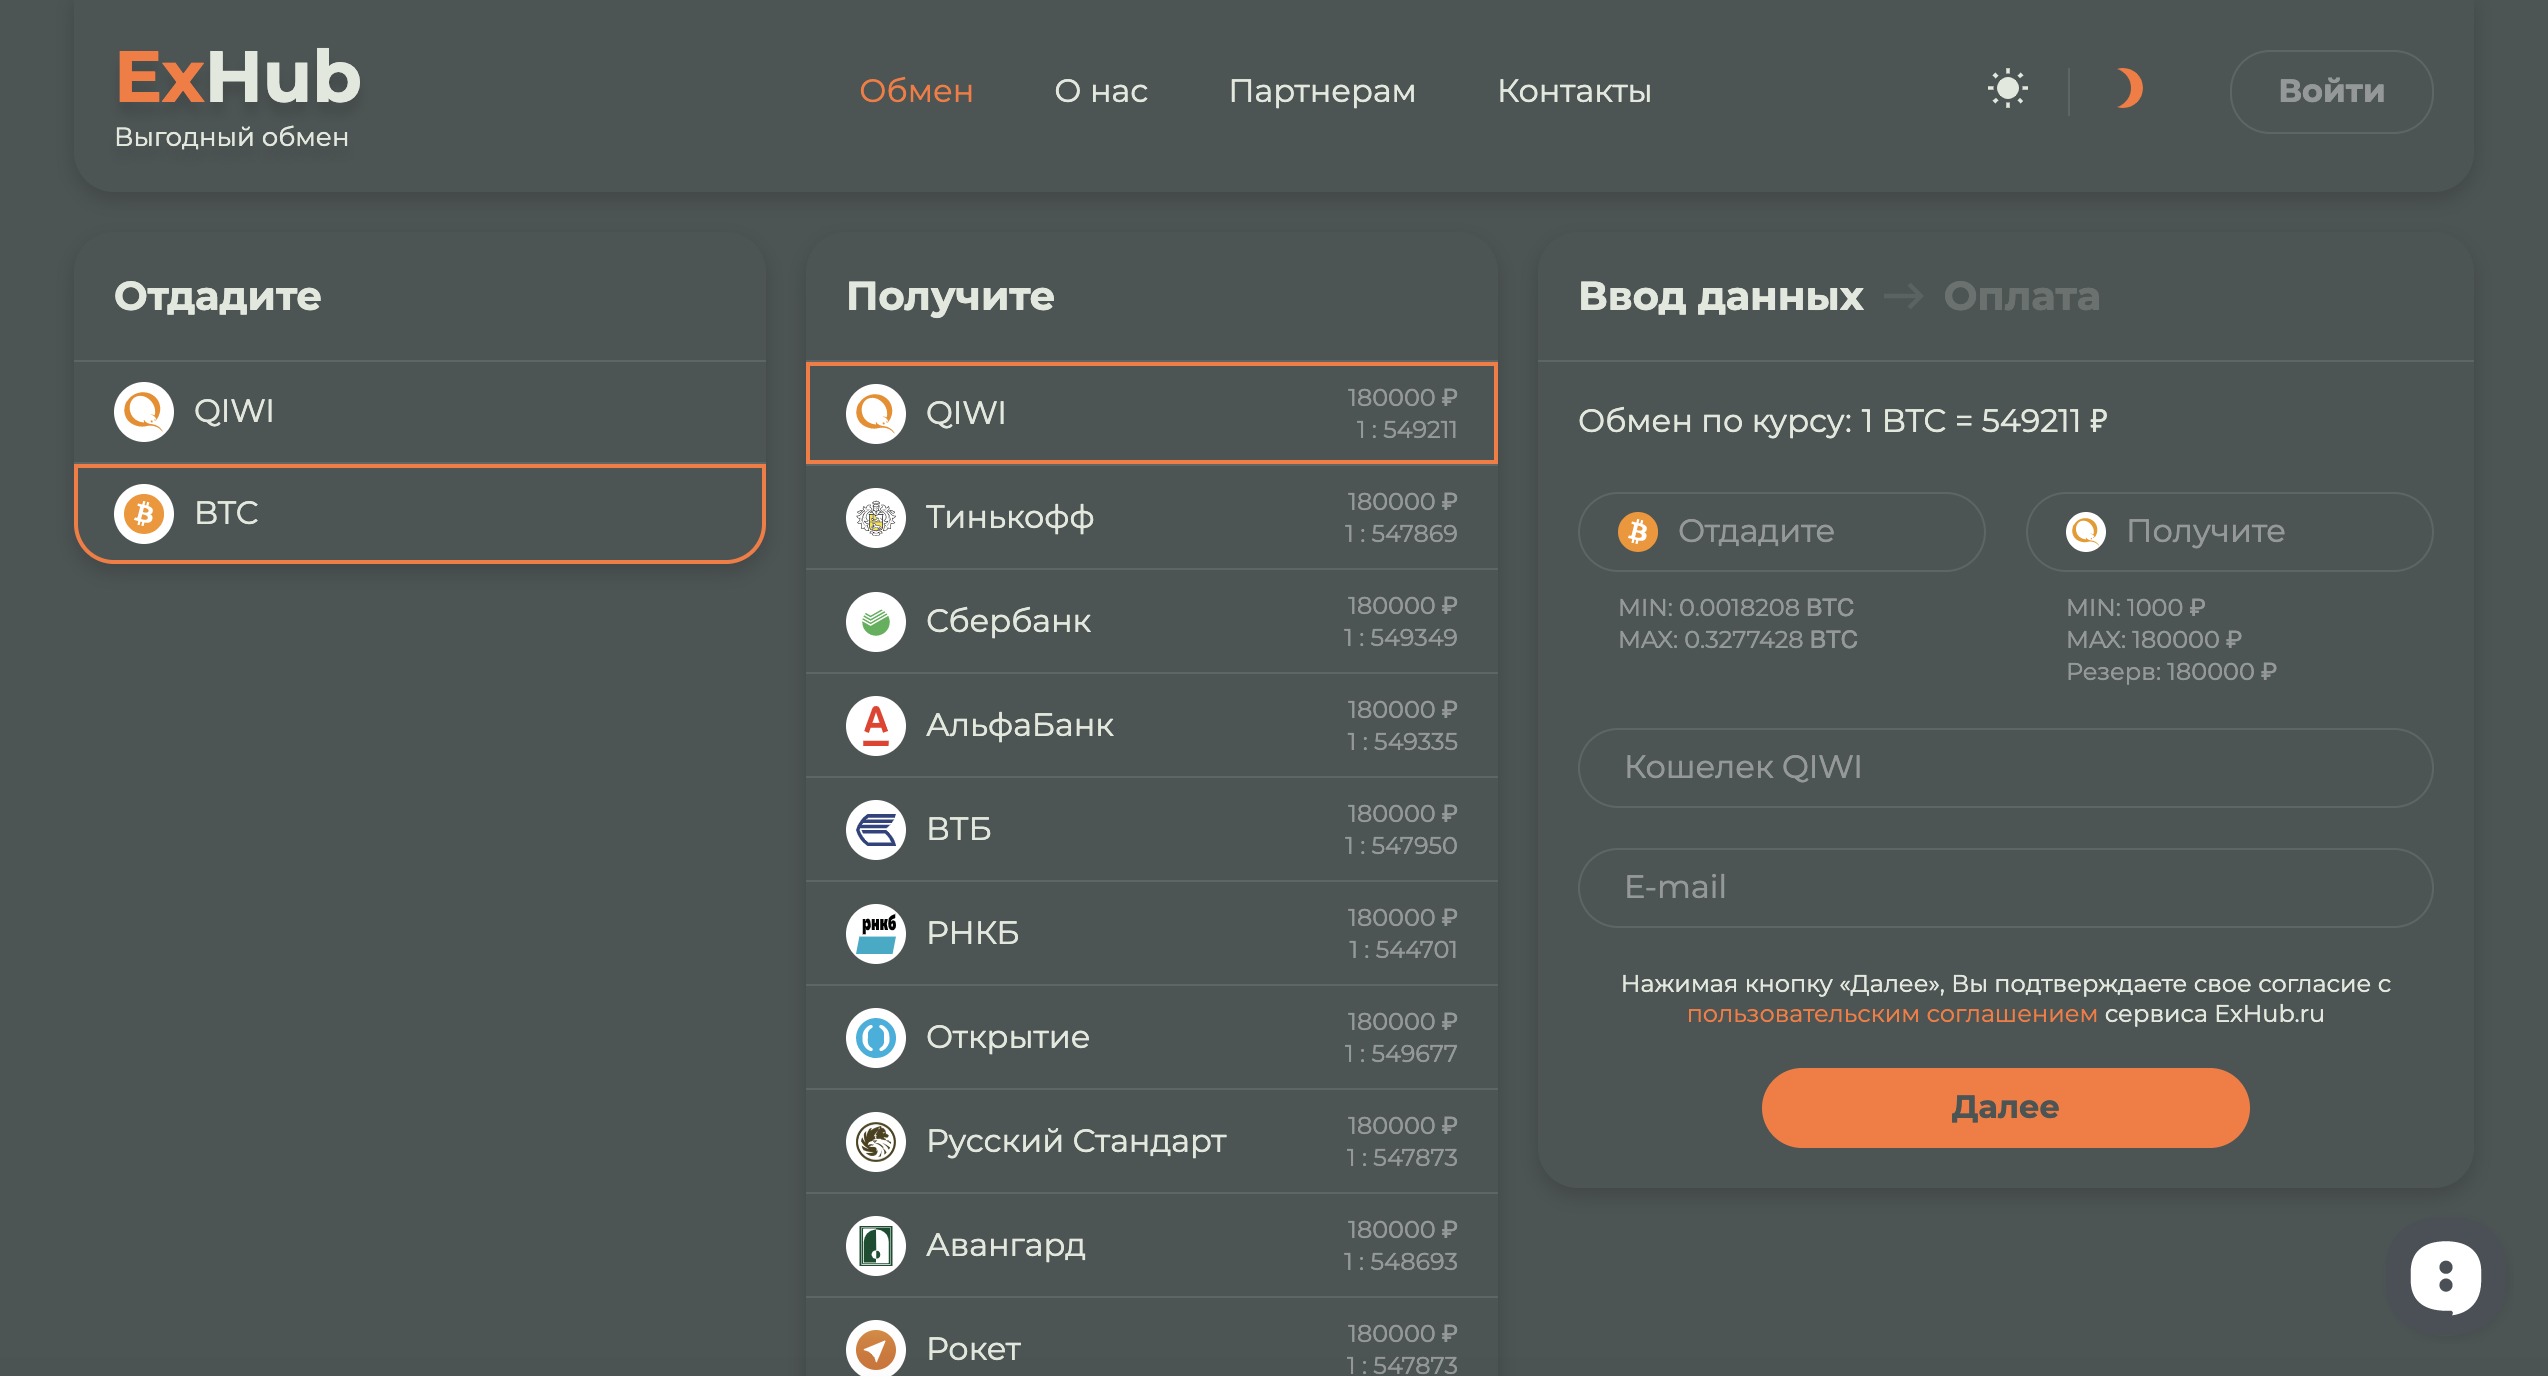
Task: Open the О нас menu item
Action: click(x=1101, y=91)
